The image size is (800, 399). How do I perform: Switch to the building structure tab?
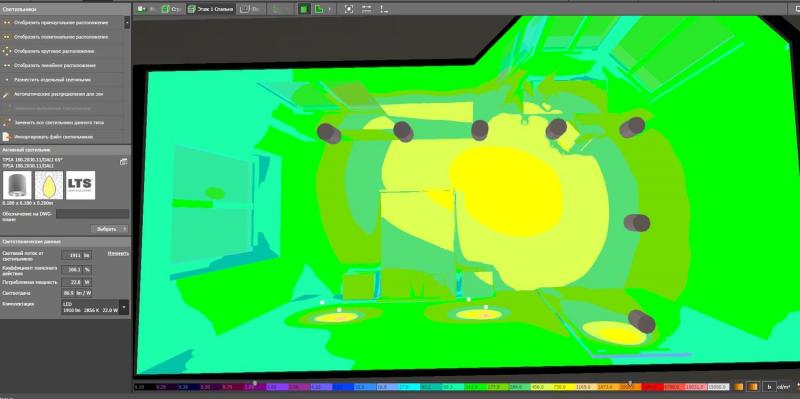pyautogui.click(x=171, y=9)
